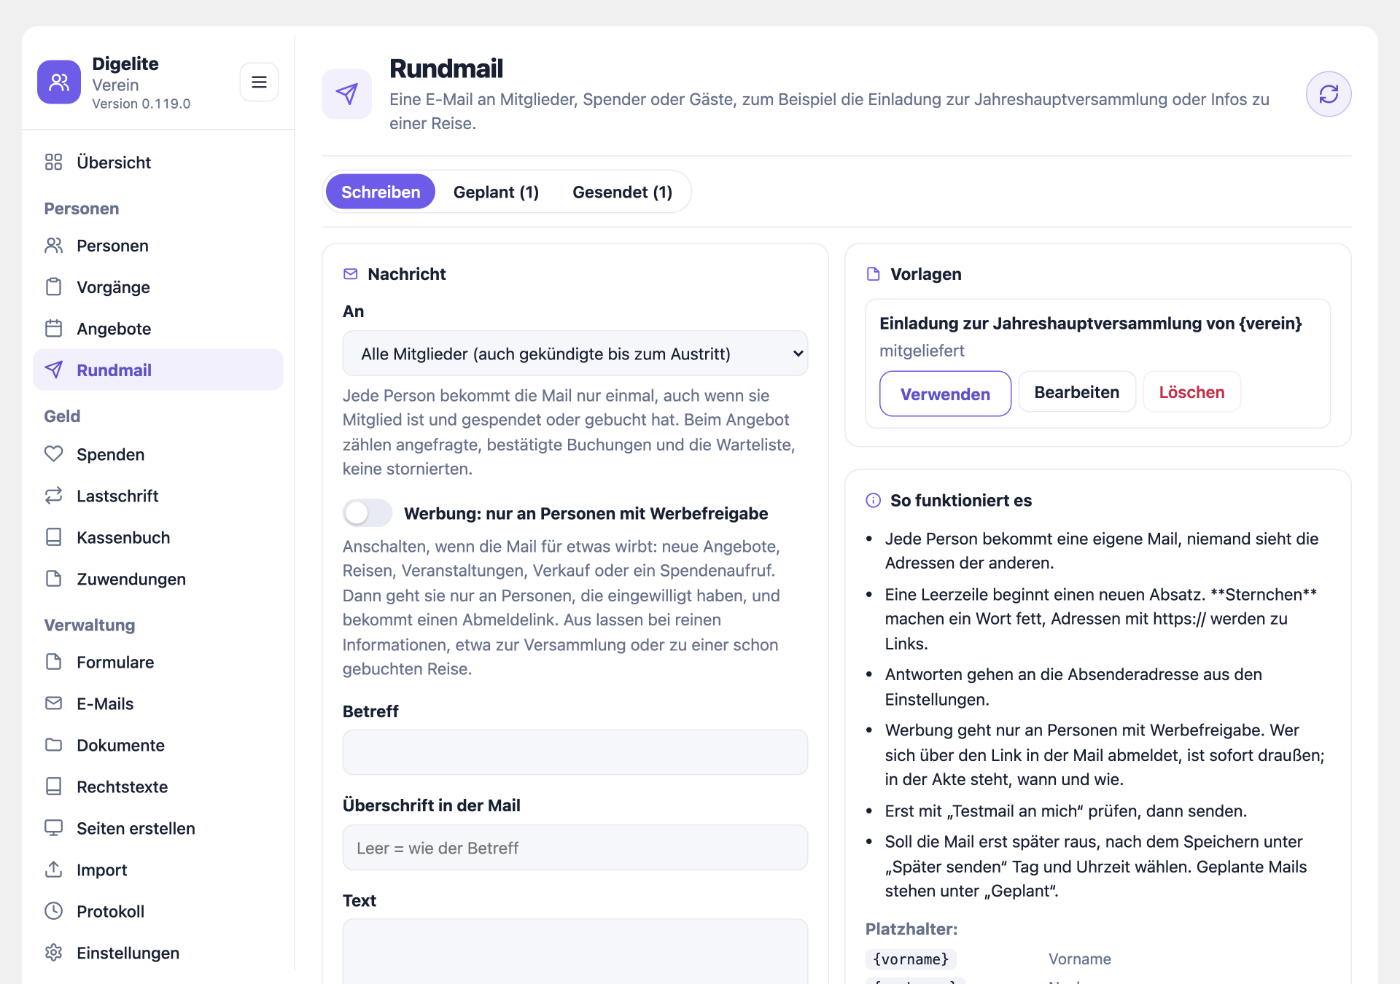Click the Version 0.119.0 label
The image size is (1400, 984).
(141, 104)
